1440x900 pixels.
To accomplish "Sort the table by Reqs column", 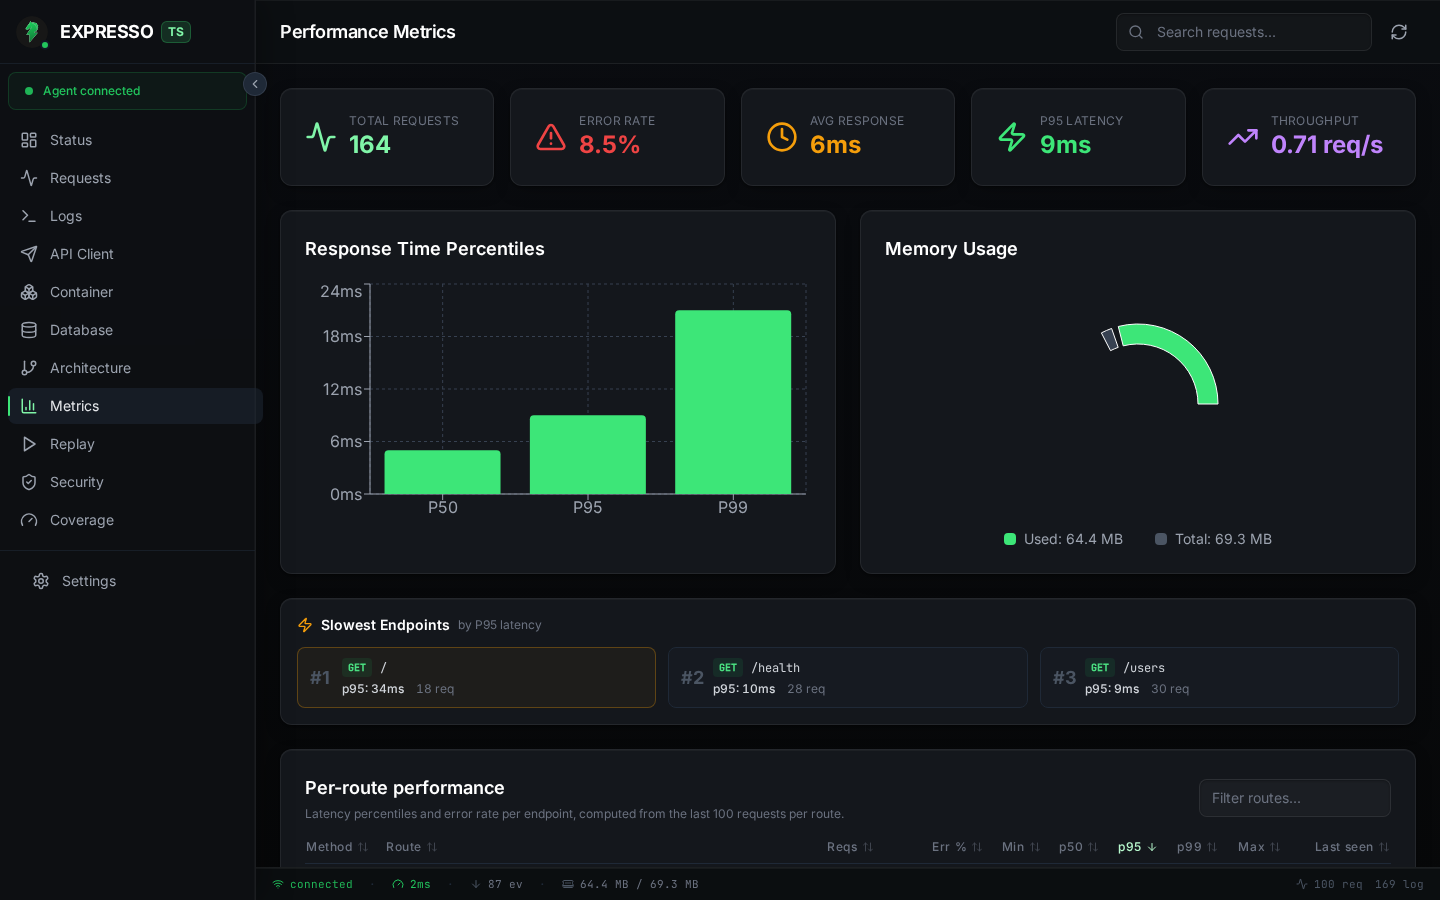I will (x=850, y=847).
